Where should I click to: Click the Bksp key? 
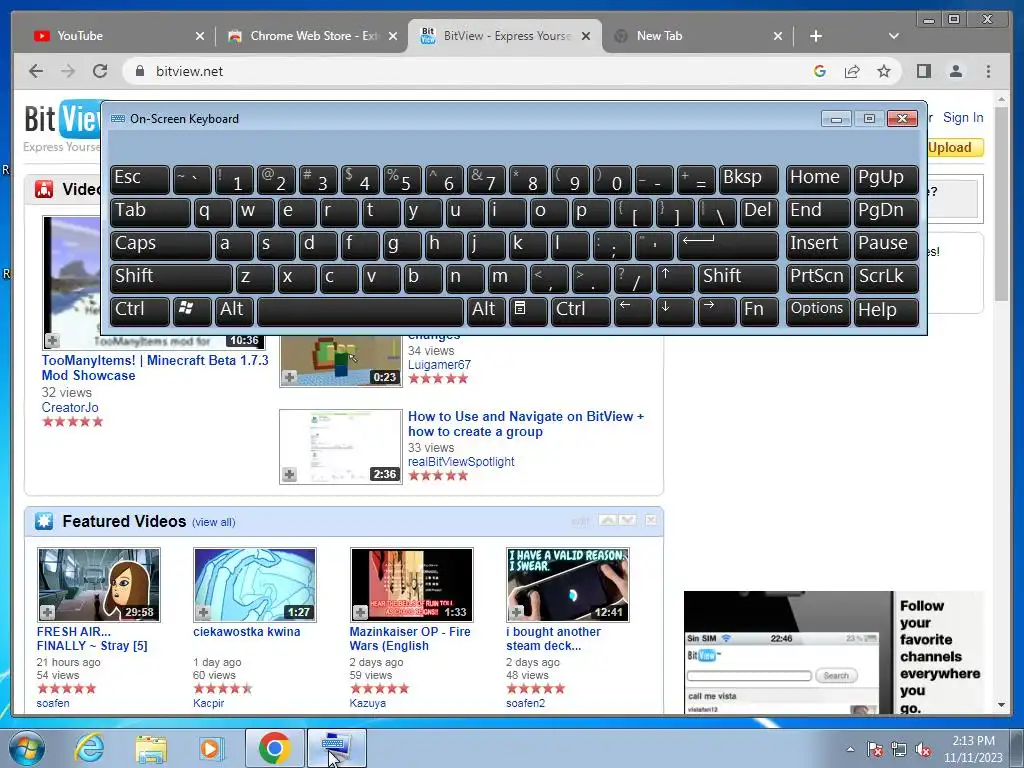pos(748,180)
